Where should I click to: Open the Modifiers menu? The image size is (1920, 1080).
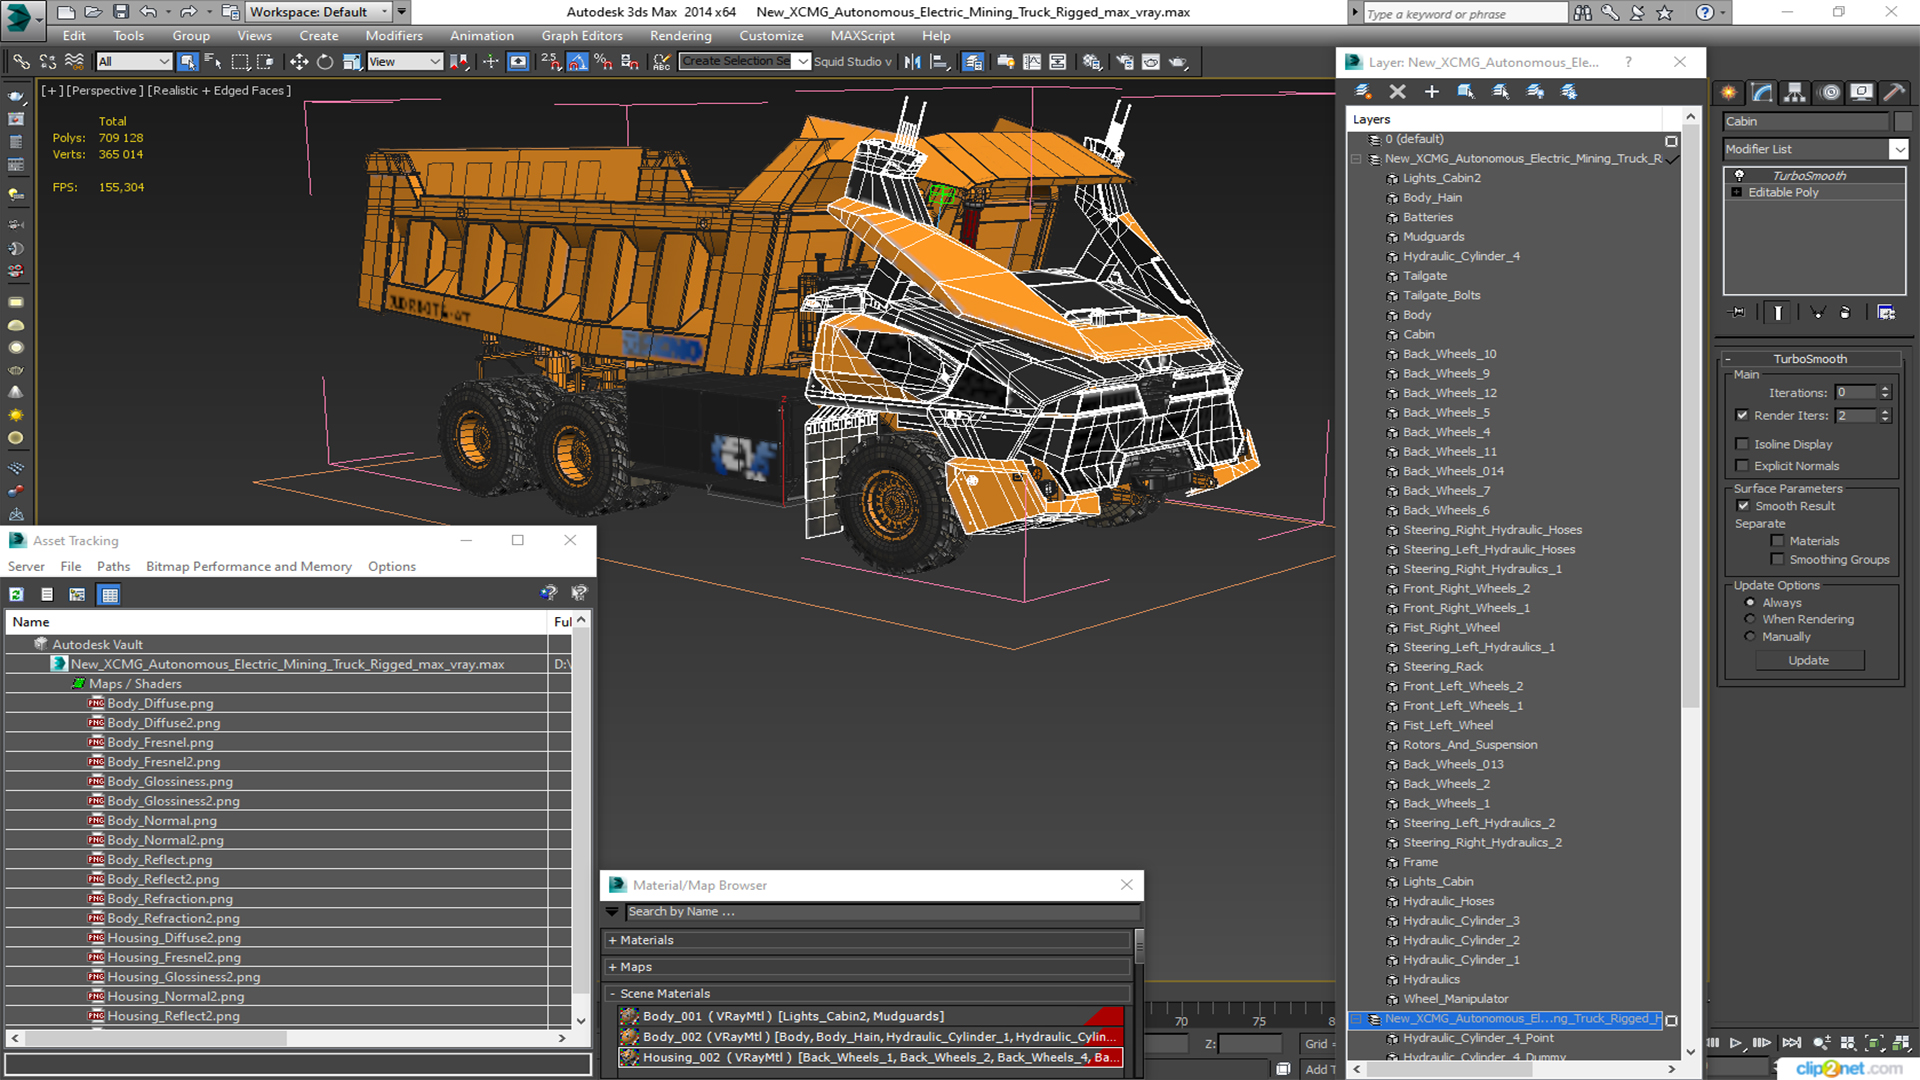(x=394, y=35)
